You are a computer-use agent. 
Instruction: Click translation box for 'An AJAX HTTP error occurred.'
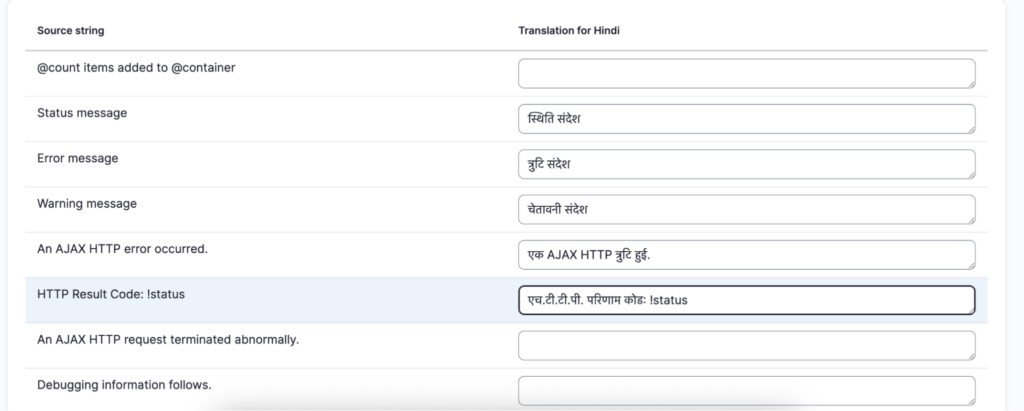(746, 254)
